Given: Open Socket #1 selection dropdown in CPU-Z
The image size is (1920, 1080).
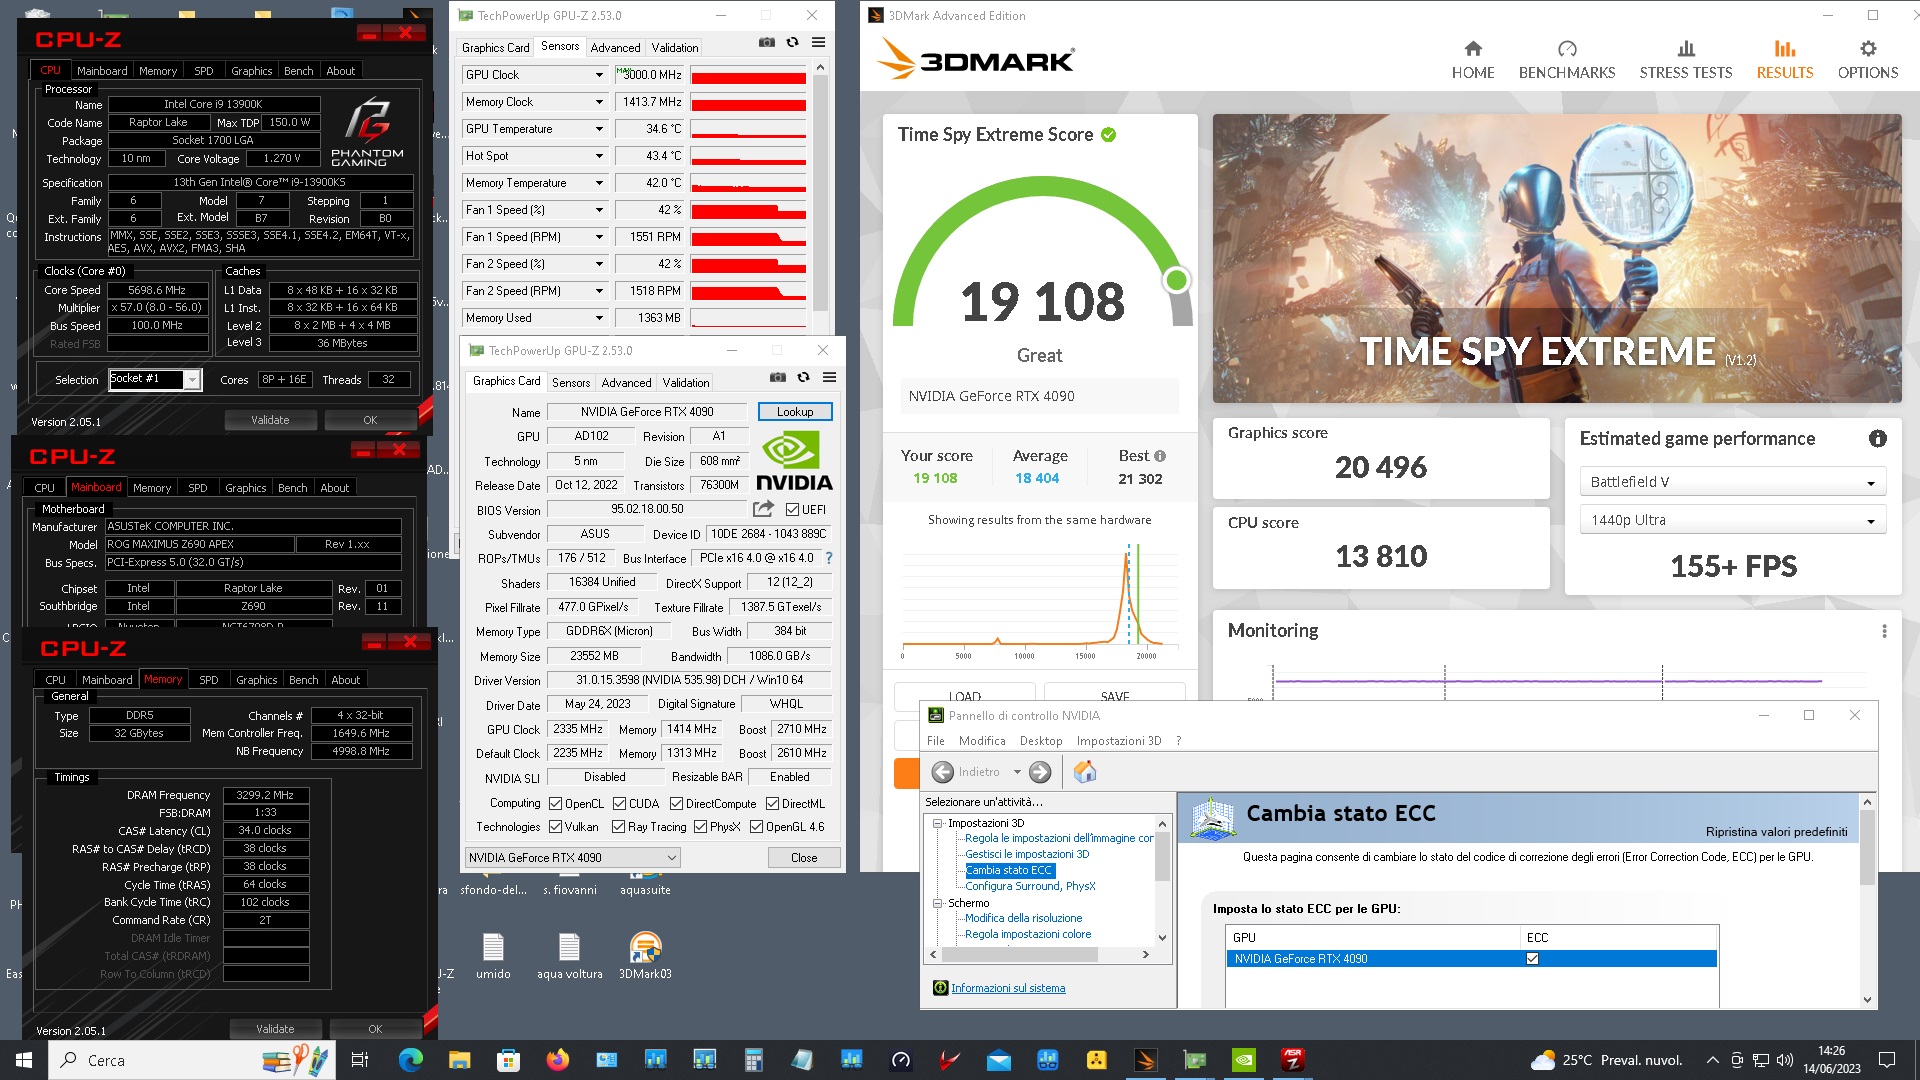Looking at the screenshot, I should (155, 379).
